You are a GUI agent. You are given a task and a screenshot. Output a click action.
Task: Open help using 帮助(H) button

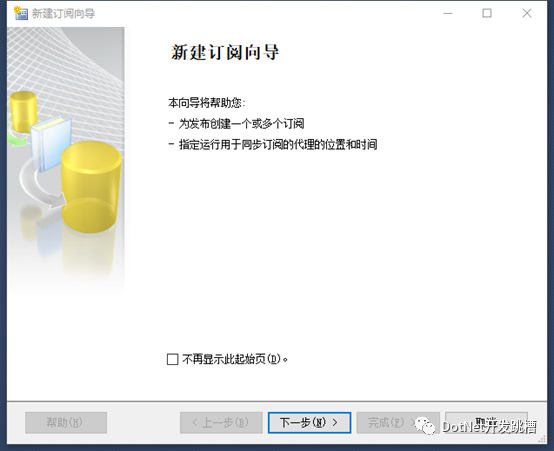[x=66, y=422]
